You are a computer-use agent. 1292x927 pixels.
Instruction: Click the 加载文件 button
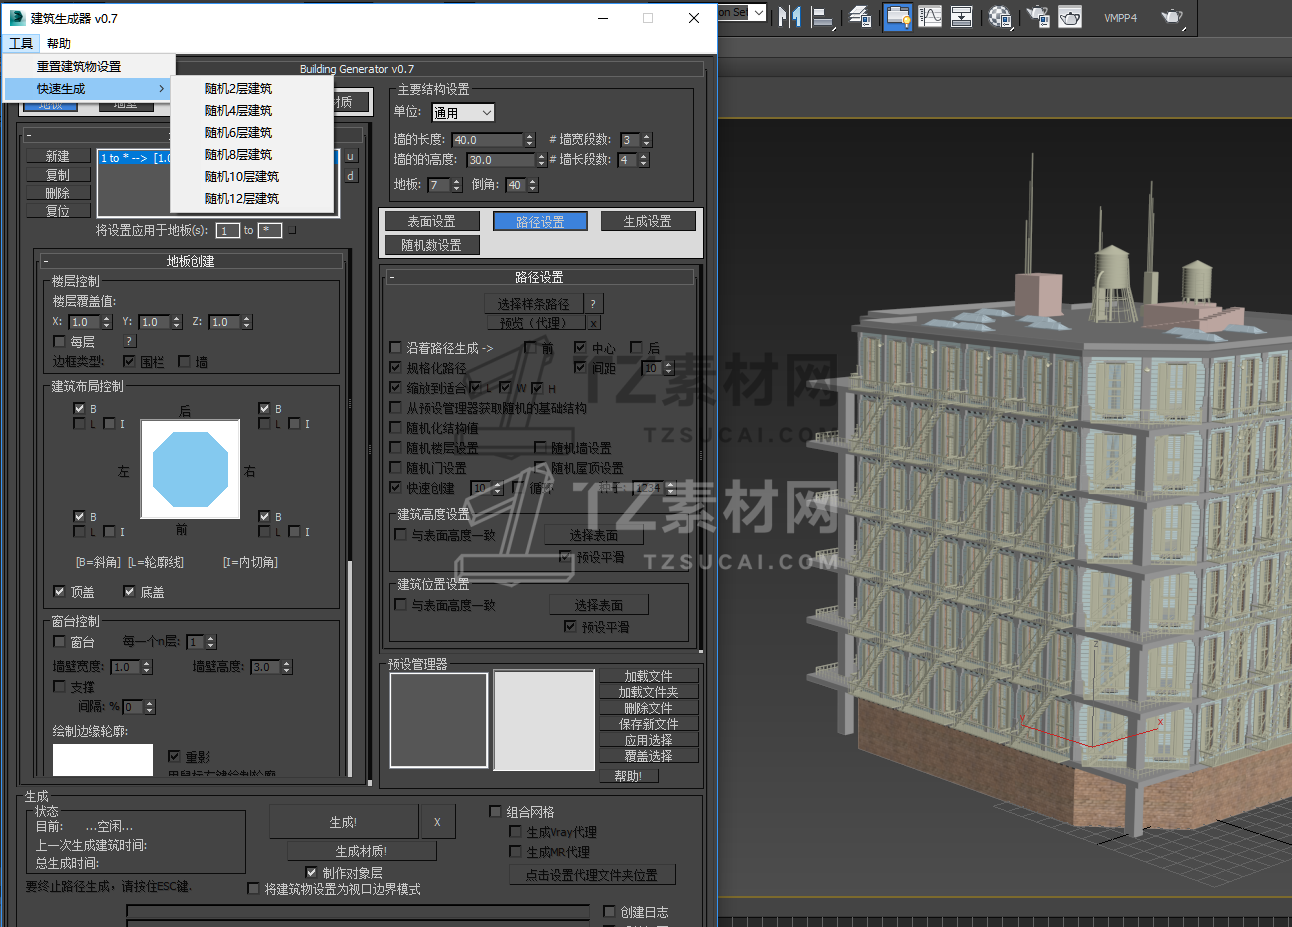coord(648,676)
